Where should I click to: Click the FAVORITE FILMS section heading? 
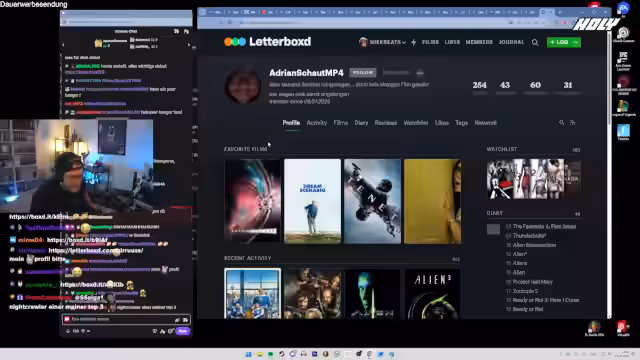click(245, 149)
